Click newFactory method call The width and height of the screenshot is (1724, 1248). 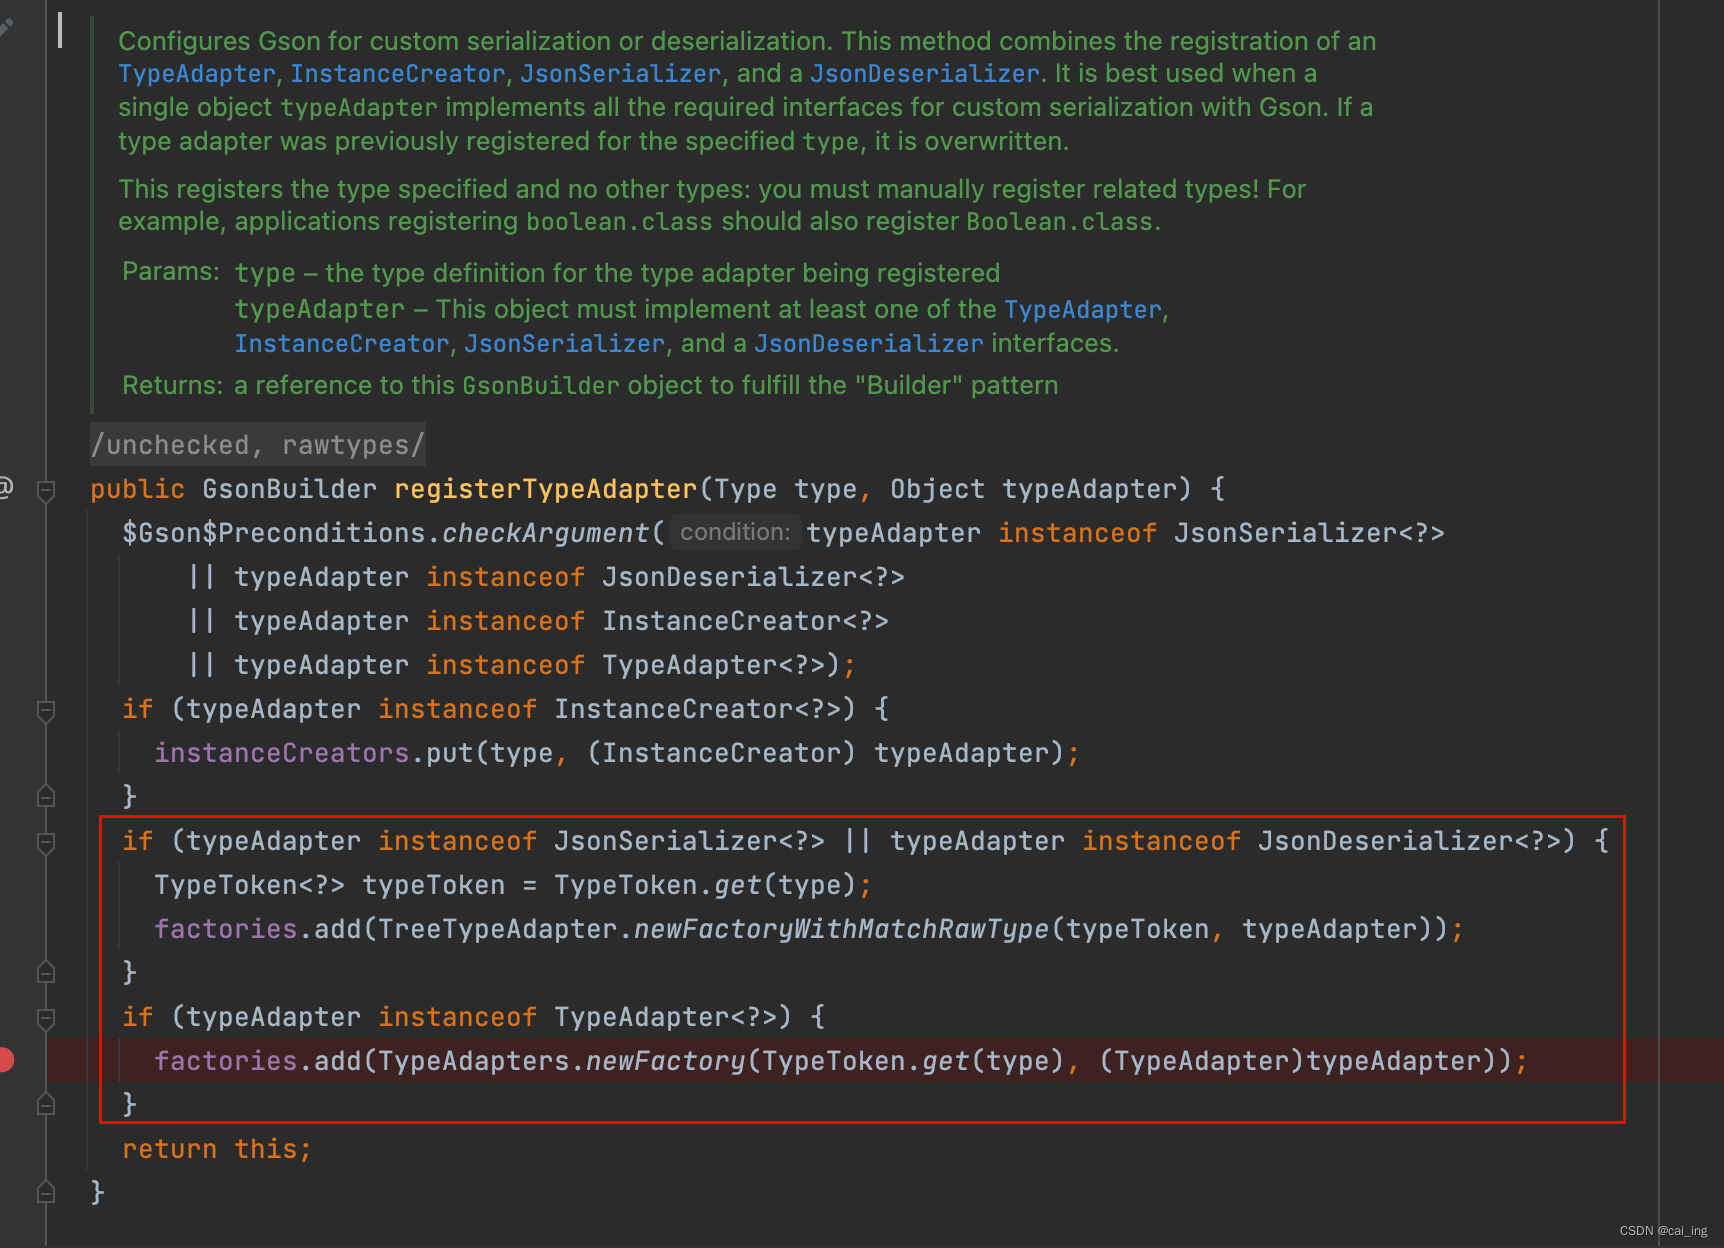click(x=665, y=1061)
